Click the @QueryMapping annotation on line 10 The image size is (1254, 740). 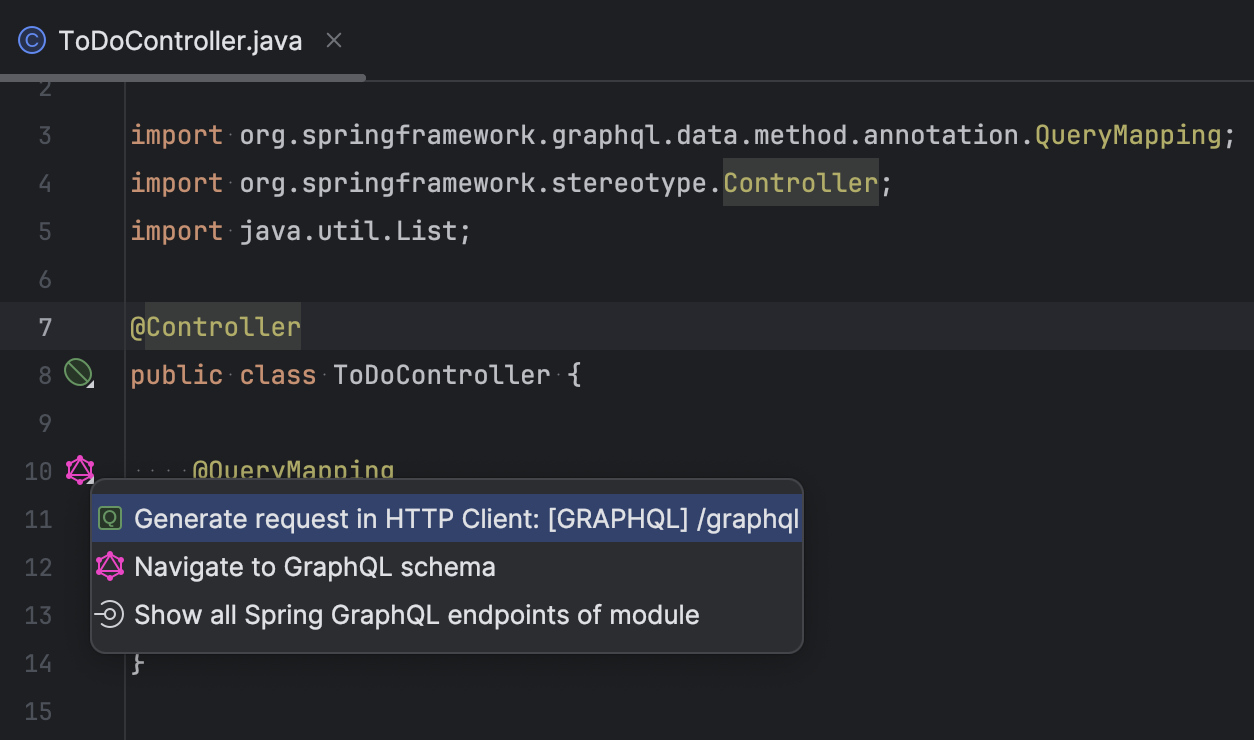(x=293, y=468)
